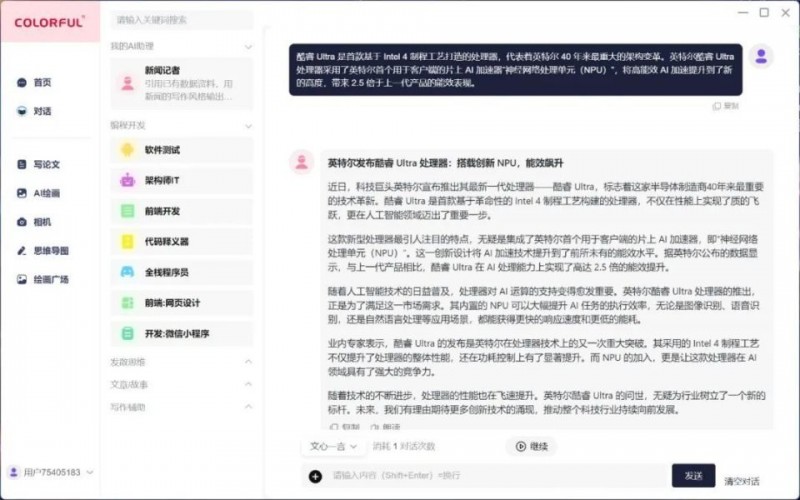This screenshot has height=500, width=800.
Task: Open the user account menu 用户75405183
Action: pyautogui.click(x=50, y=472)
